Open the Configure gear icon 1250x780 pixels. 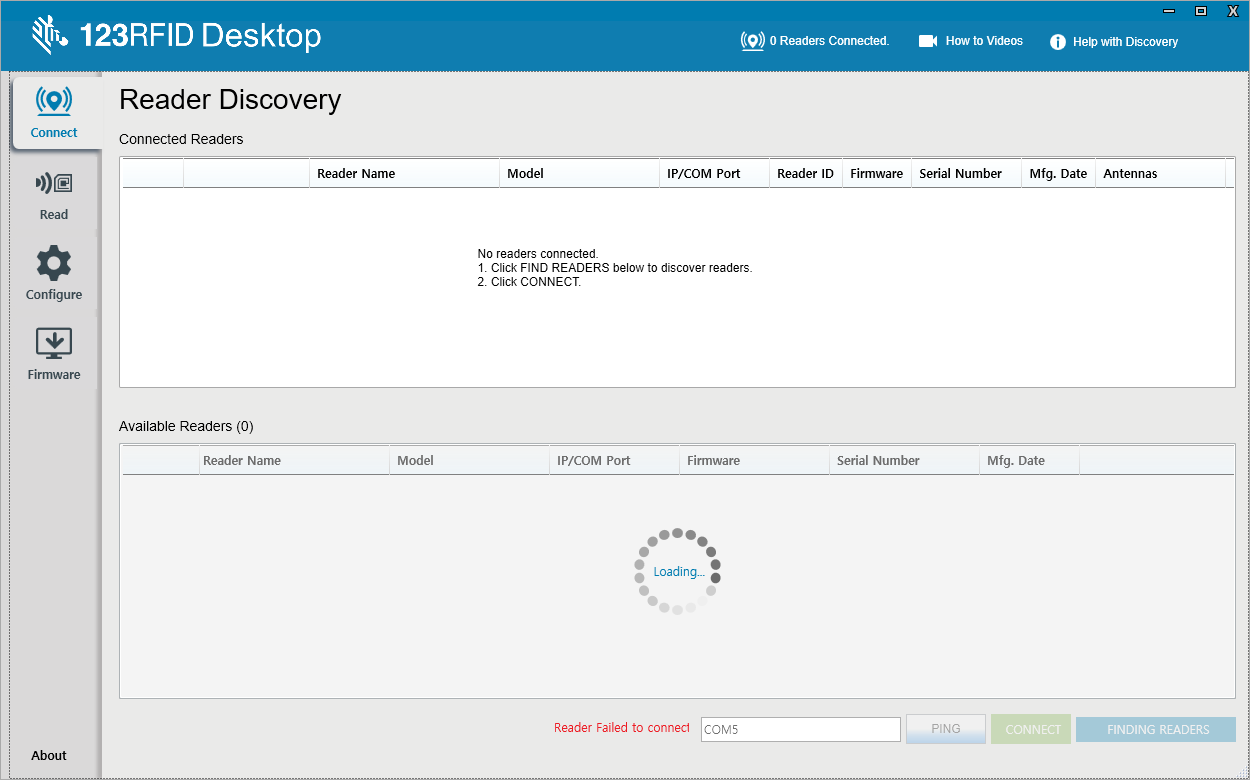click(x=53, y=265)
